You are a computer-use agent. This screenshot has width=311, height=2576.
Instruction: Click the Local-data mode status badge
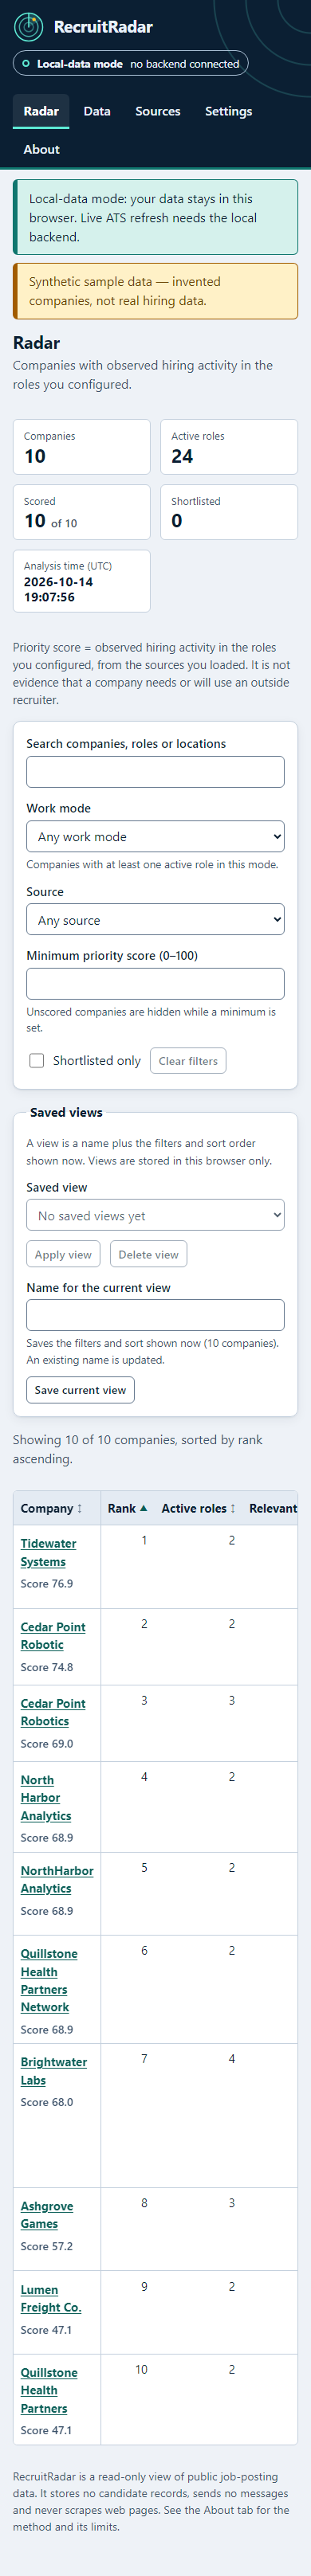(x=130, y=64)
